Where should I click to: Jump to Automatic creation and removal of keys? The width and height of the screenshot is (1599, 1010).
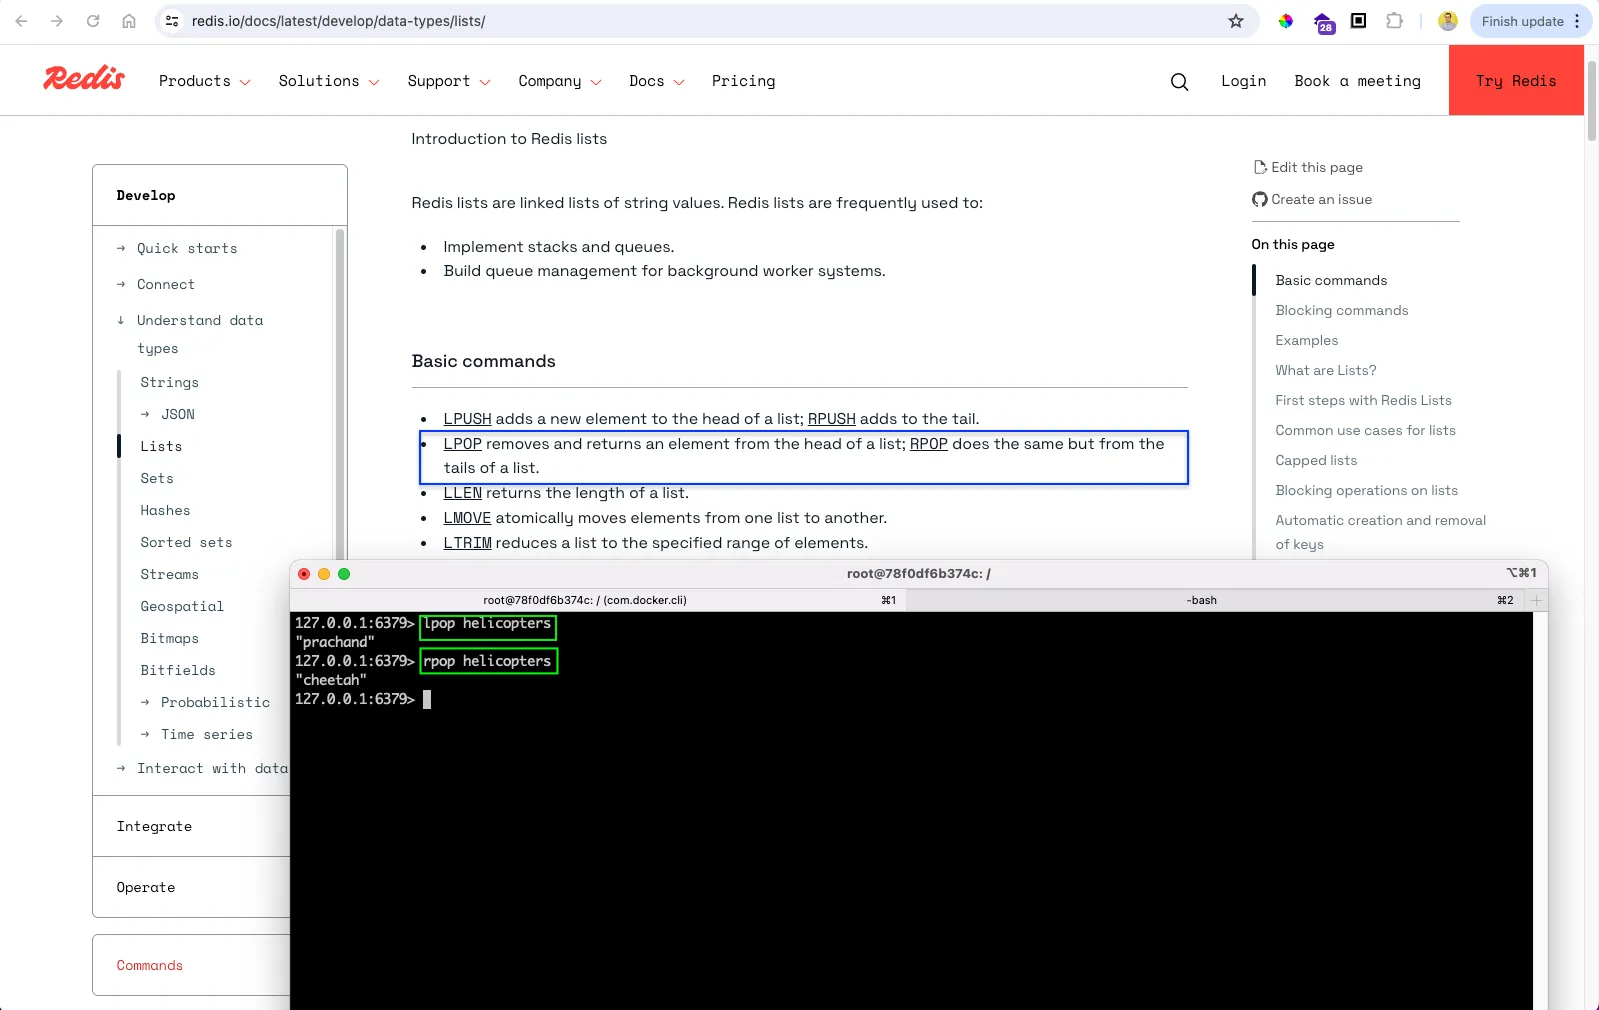(x=1380, y=532)
